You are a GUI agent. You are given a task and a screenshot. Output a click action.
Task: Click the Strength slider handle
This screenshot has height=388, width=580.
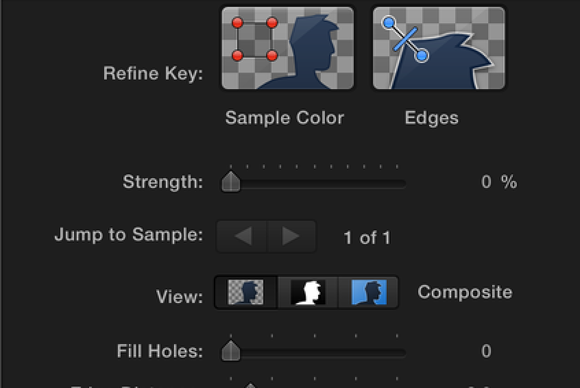231,182
